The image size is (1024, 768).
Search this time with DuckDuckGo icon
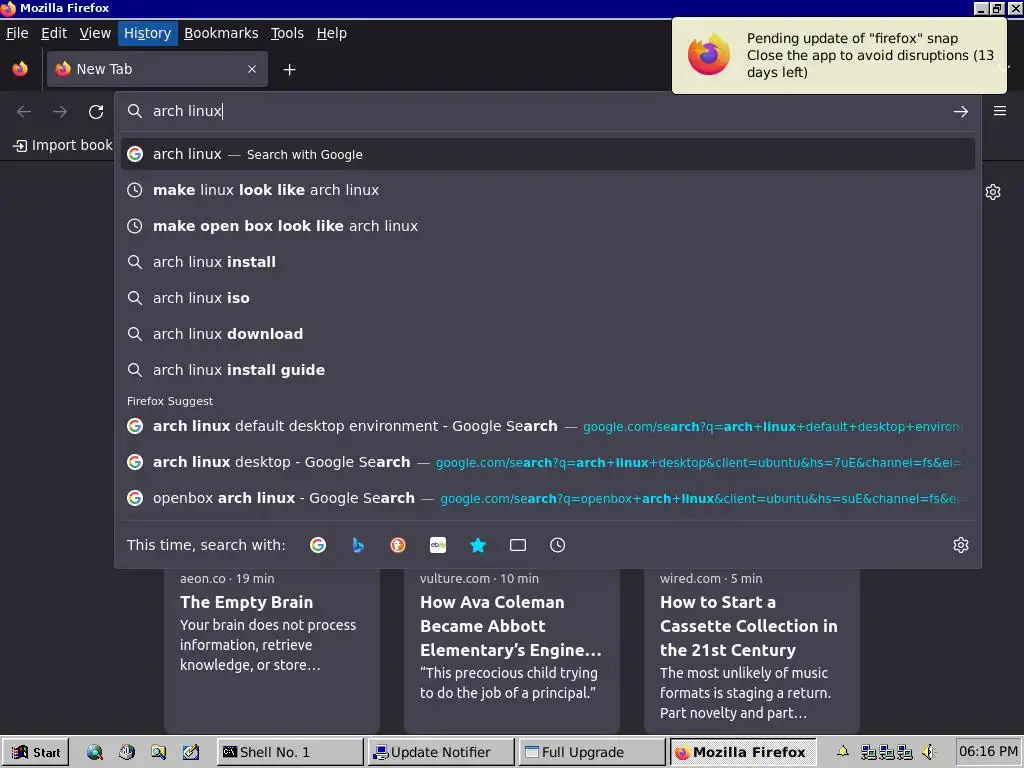tap(398, 545)
